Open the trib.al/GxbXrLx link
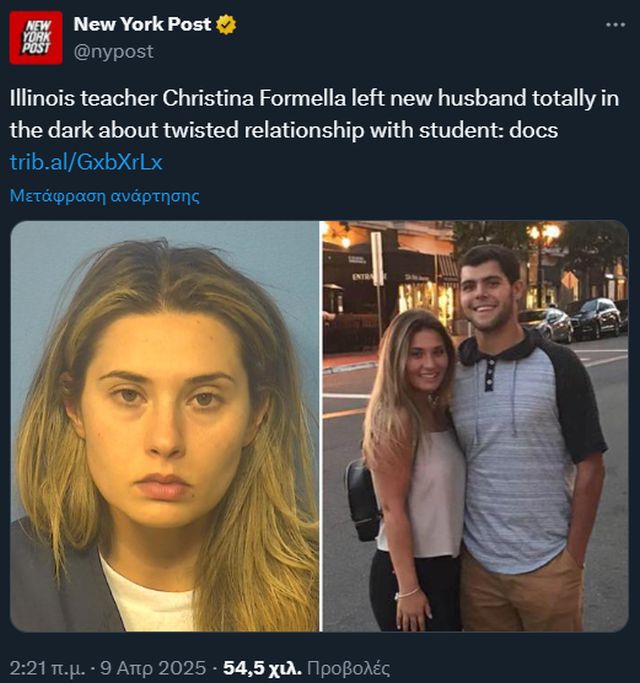The height and width of the screenshot is (683, 640). pyautogui.click(x=86, y=161)
